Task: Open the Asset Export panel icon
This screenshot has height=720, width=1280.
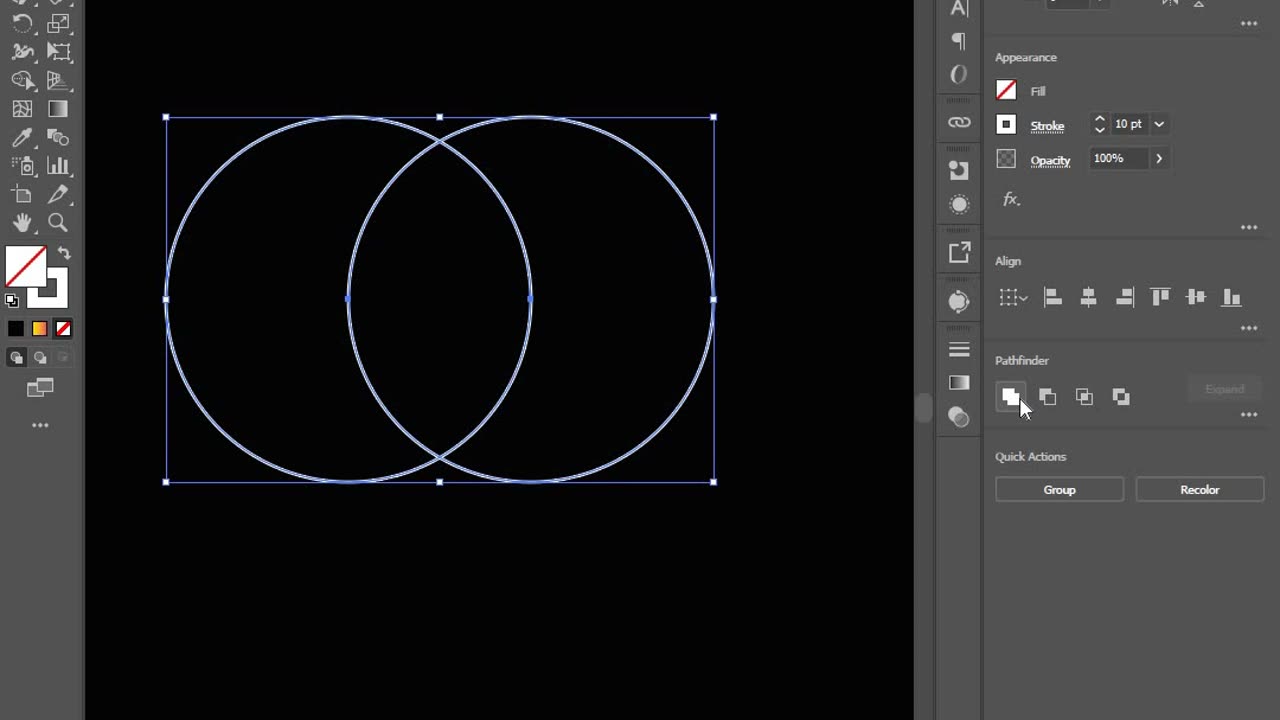Action: tap(959, 253)
